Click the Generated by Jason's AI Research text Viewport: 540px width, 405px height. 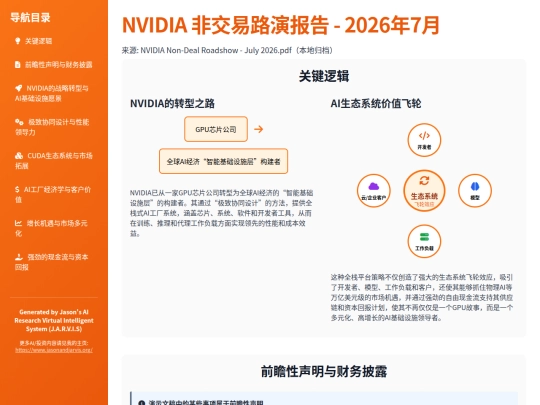coord(54,320)
